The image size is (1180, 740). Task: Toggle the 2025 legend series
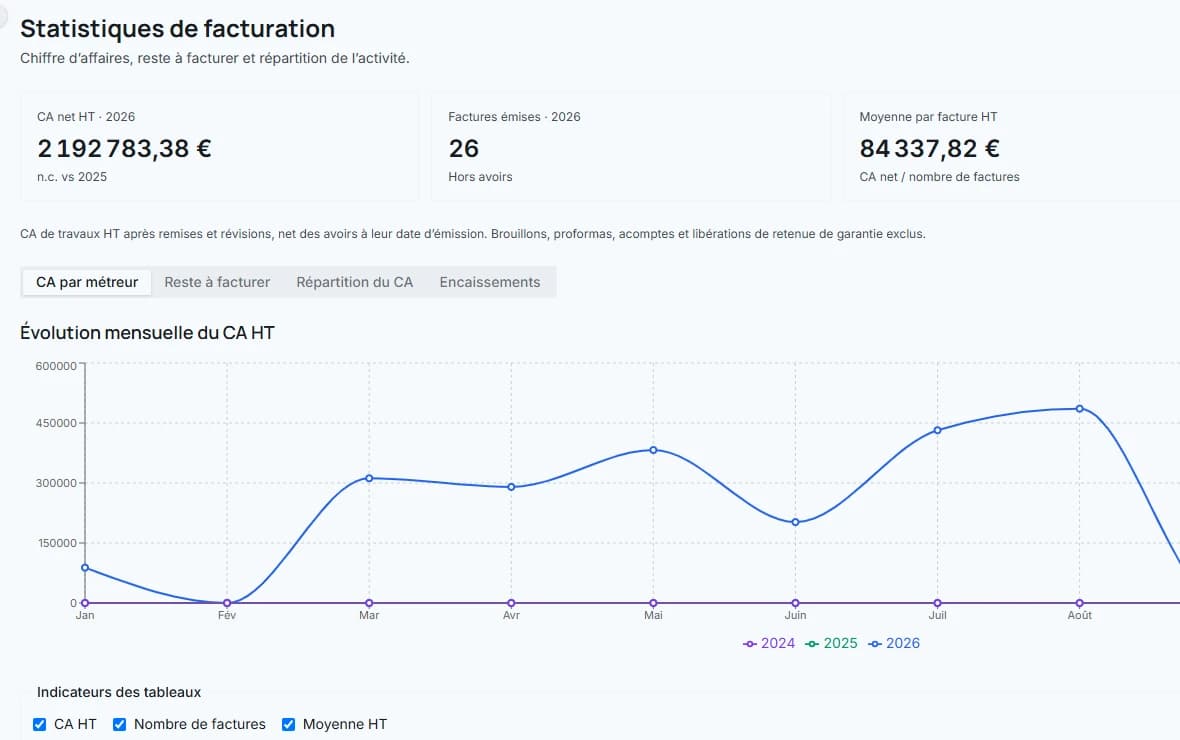click(x=831, y=644)
